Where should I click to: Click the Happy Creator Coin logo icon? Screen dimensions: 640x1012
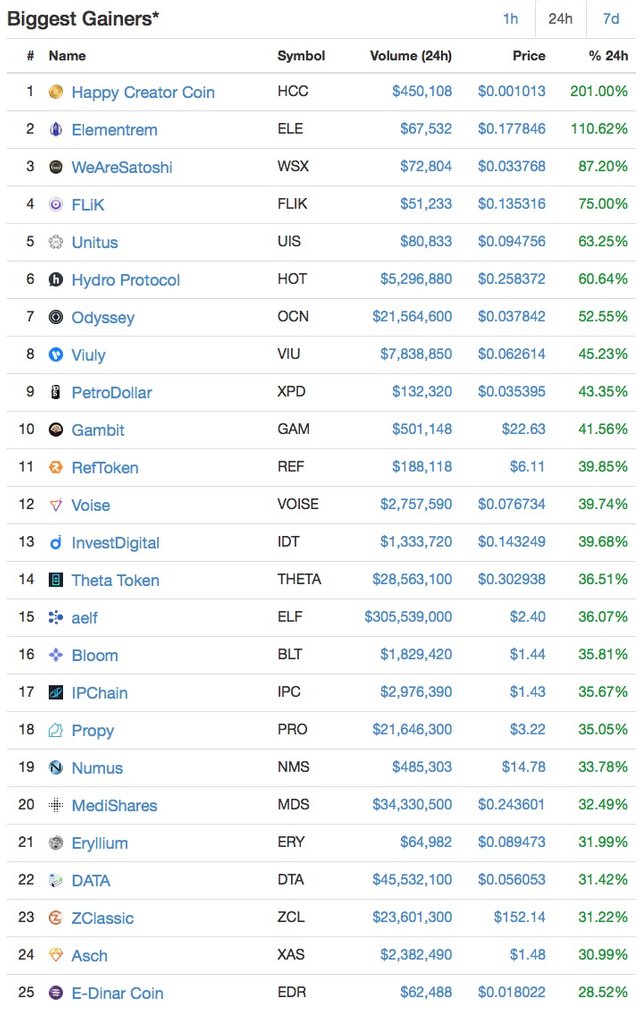click(56, 92)
